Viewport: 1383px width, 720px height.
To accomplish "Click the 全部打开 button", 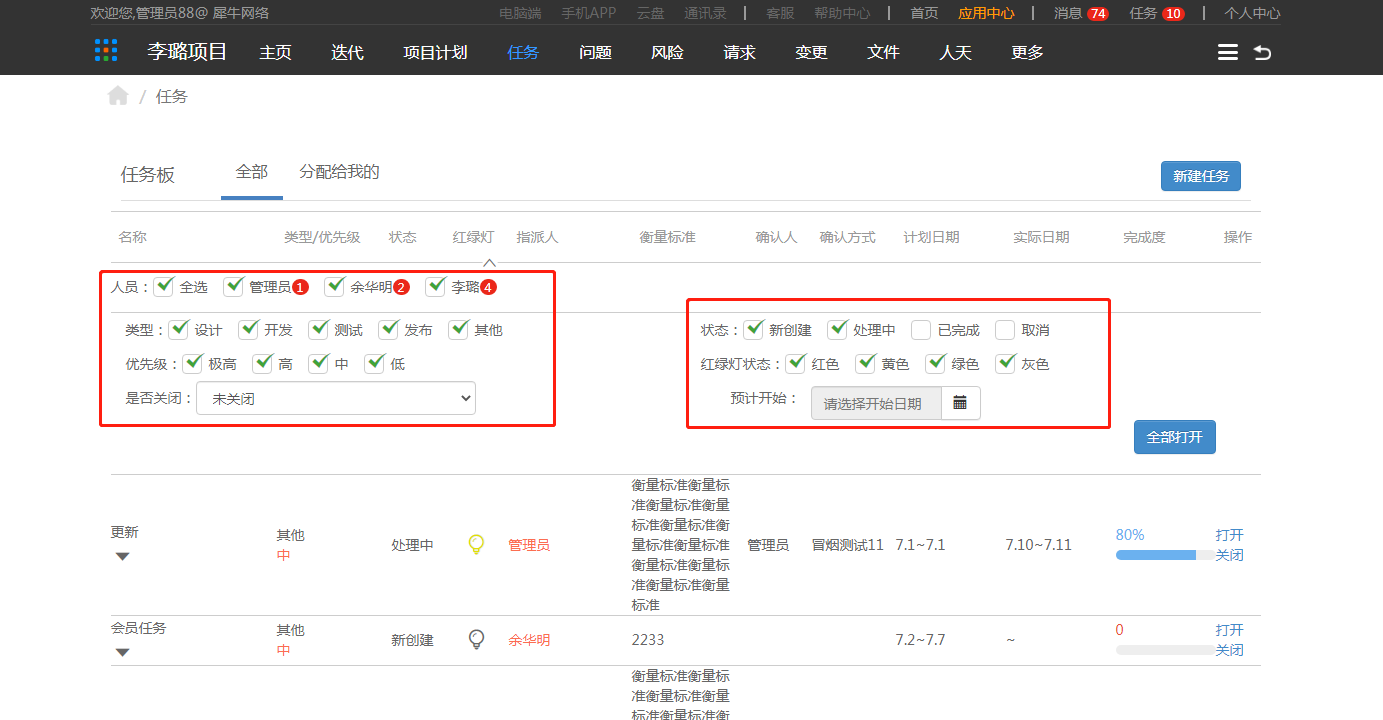I will (1175, 437).
